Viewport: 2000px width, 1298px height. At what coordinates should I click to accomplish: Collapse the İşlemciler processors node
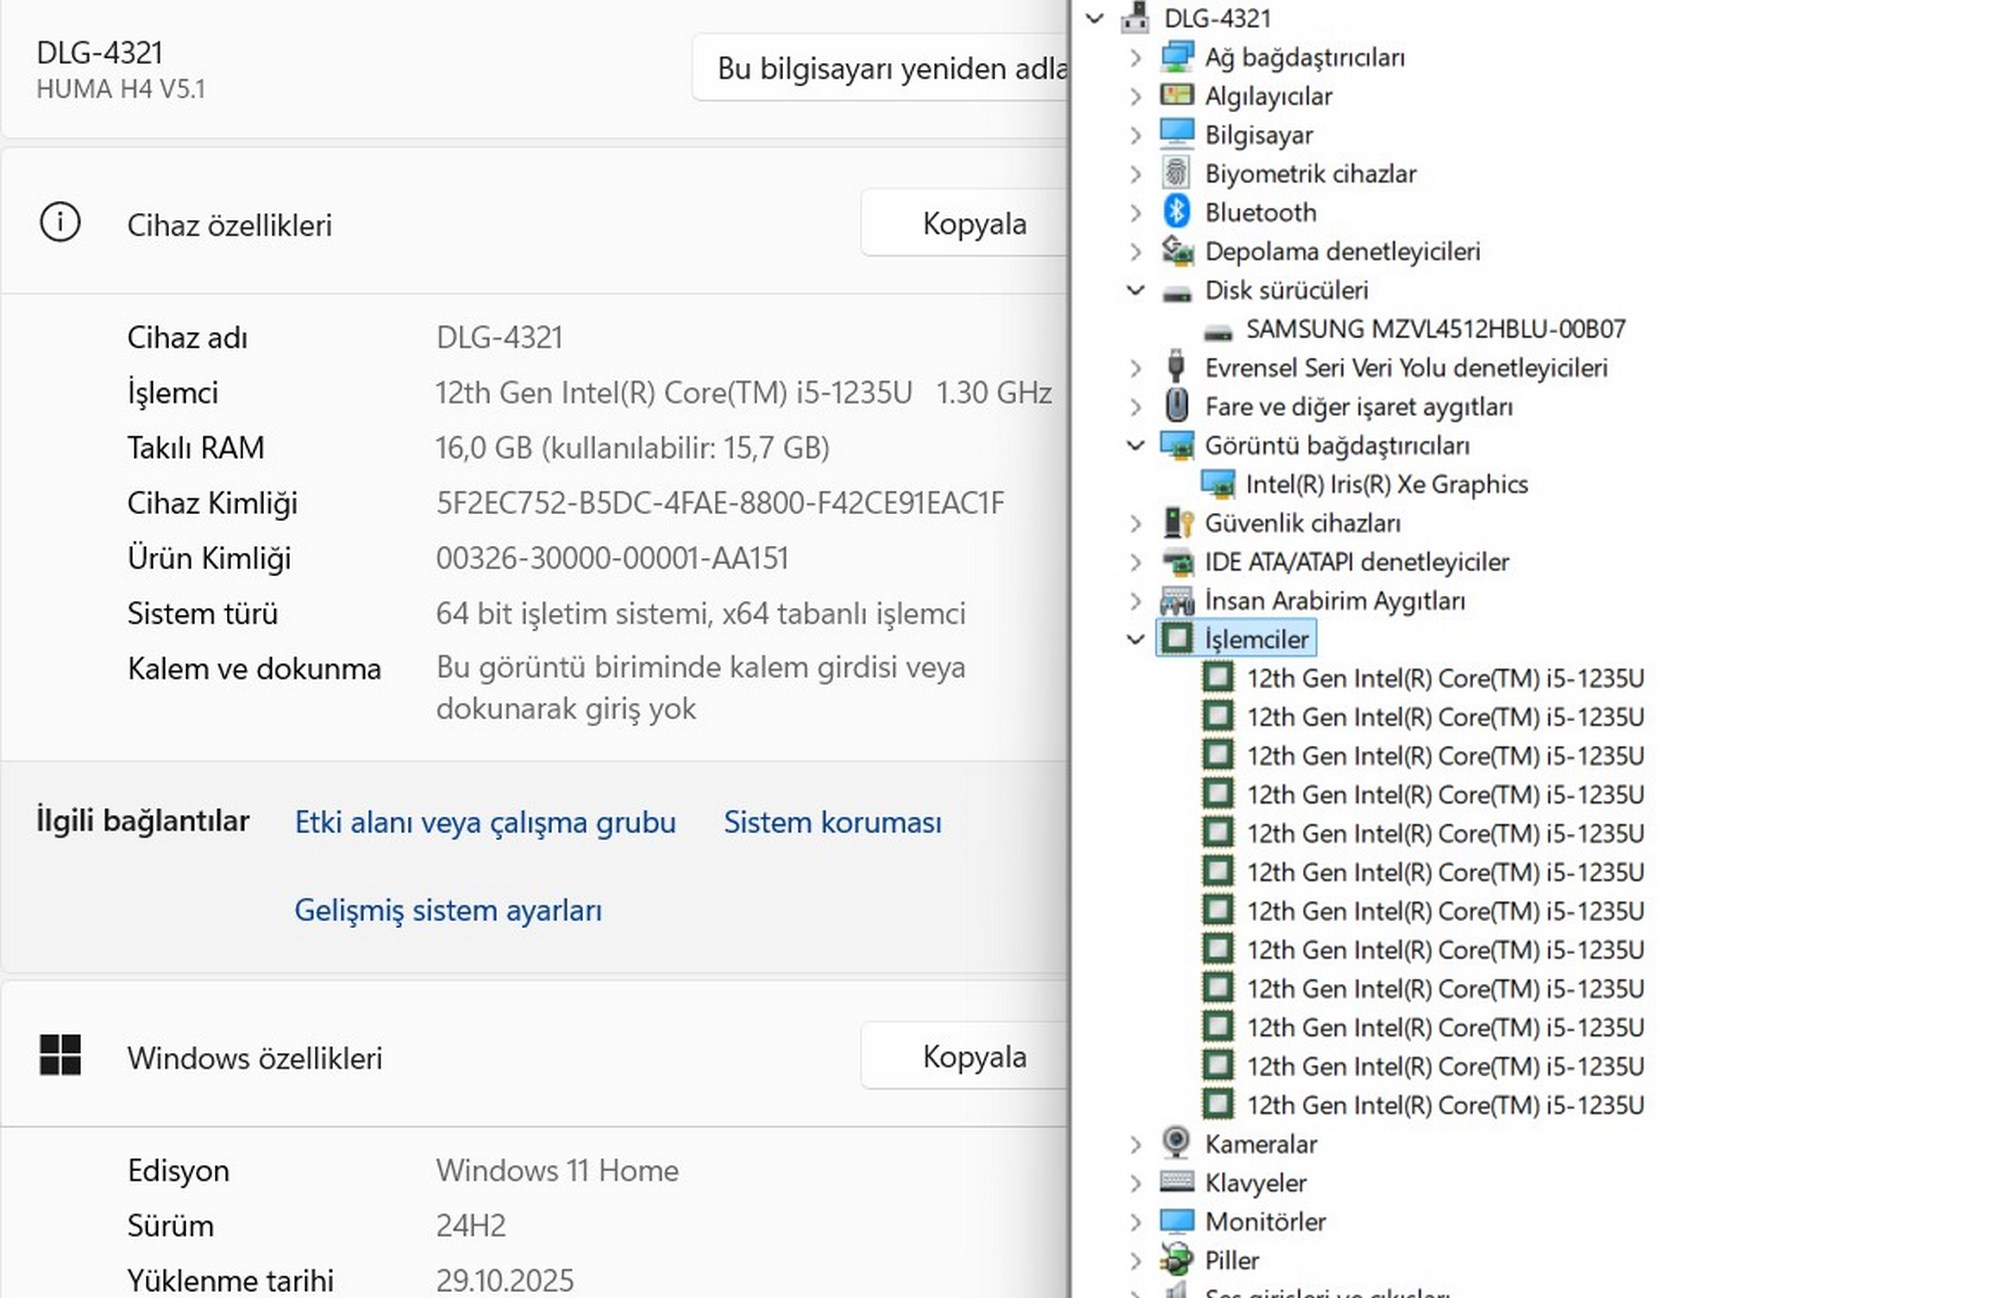(1136, 639)
